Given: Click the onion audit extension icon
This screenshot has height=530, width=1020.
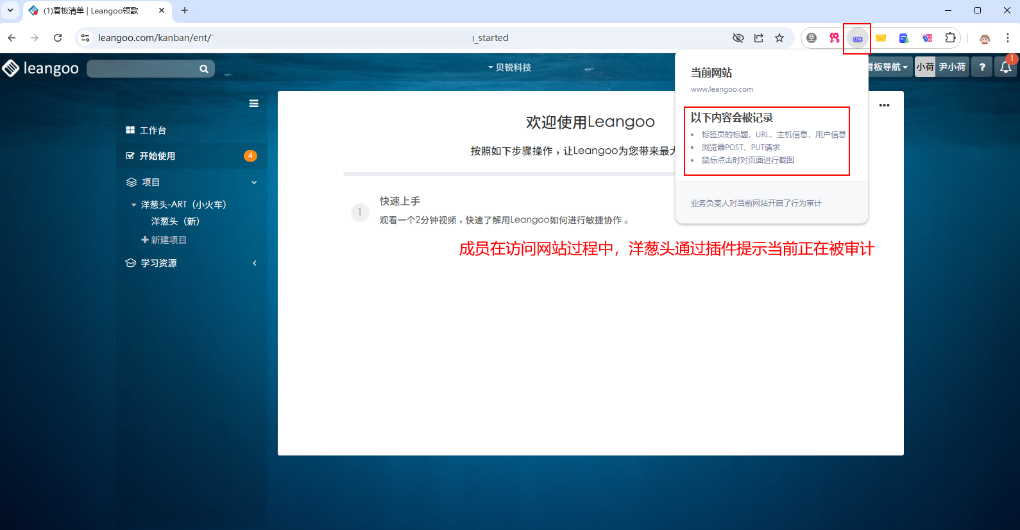Looking at the screenshot, I should click(x=857, y=38).
